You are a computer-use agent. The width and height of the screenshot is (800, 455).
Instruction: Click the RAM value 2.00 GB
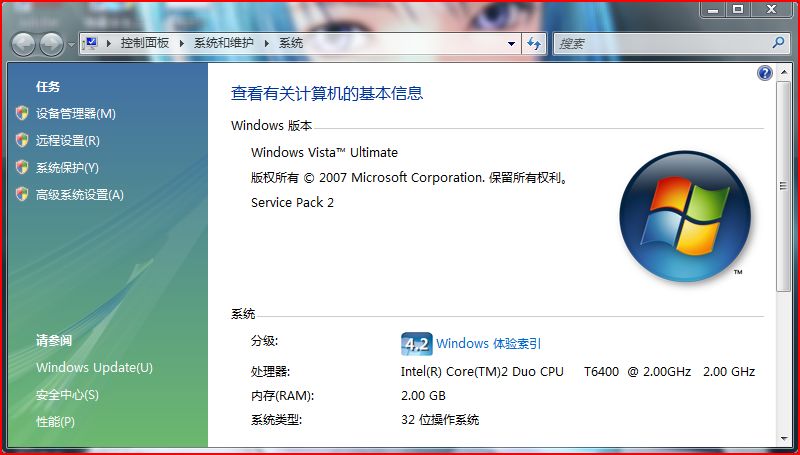tap(423, 396)
